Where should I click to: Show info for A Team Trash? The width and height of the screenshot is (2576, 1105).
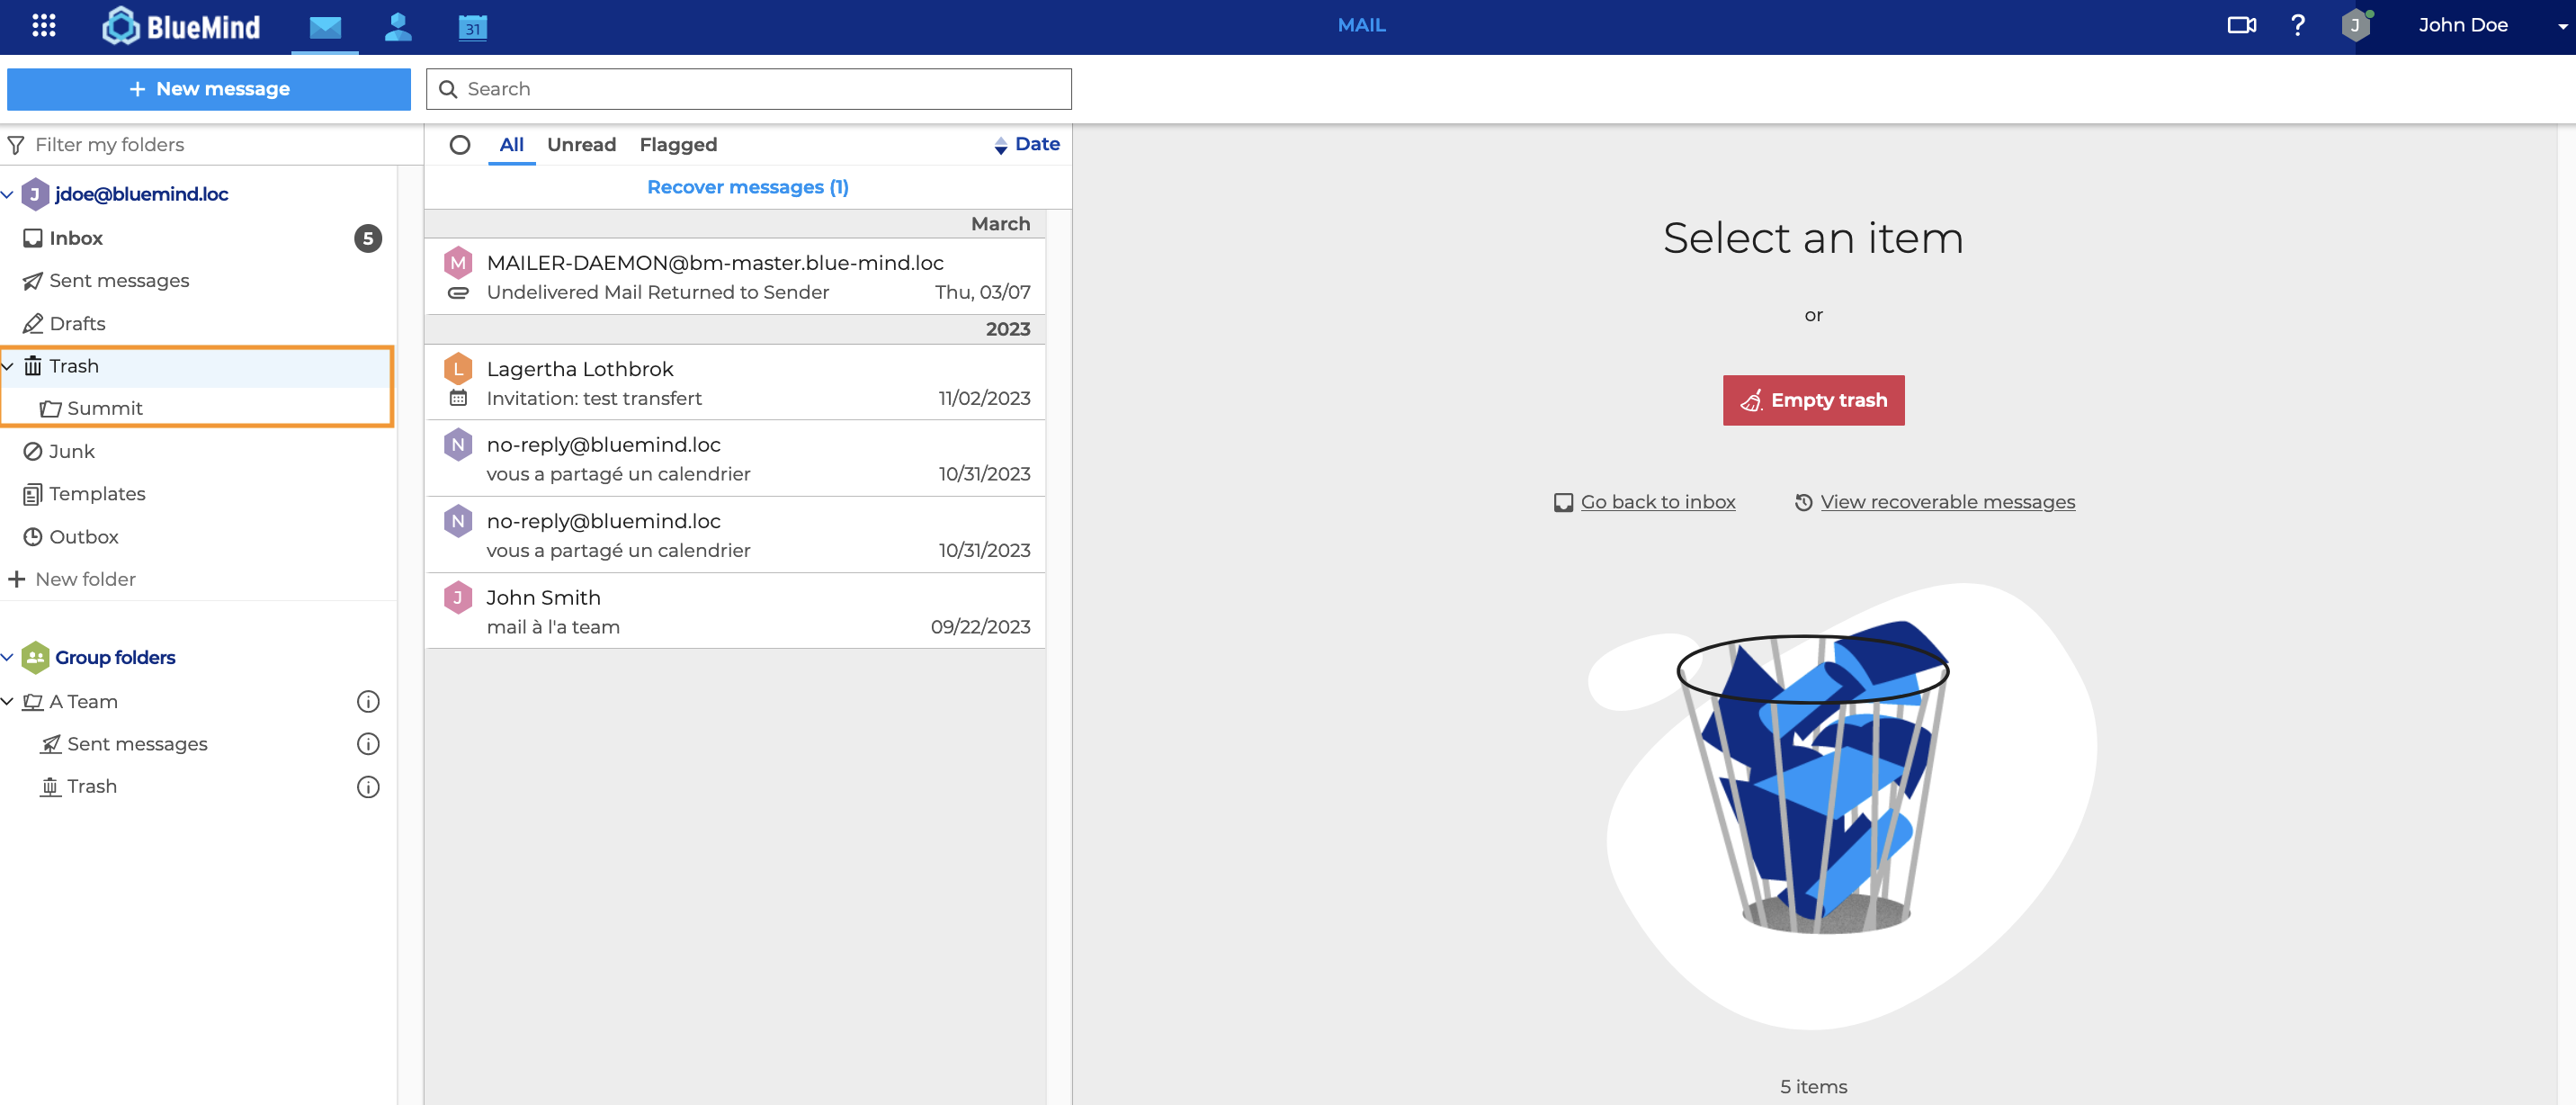coord(368,787)
